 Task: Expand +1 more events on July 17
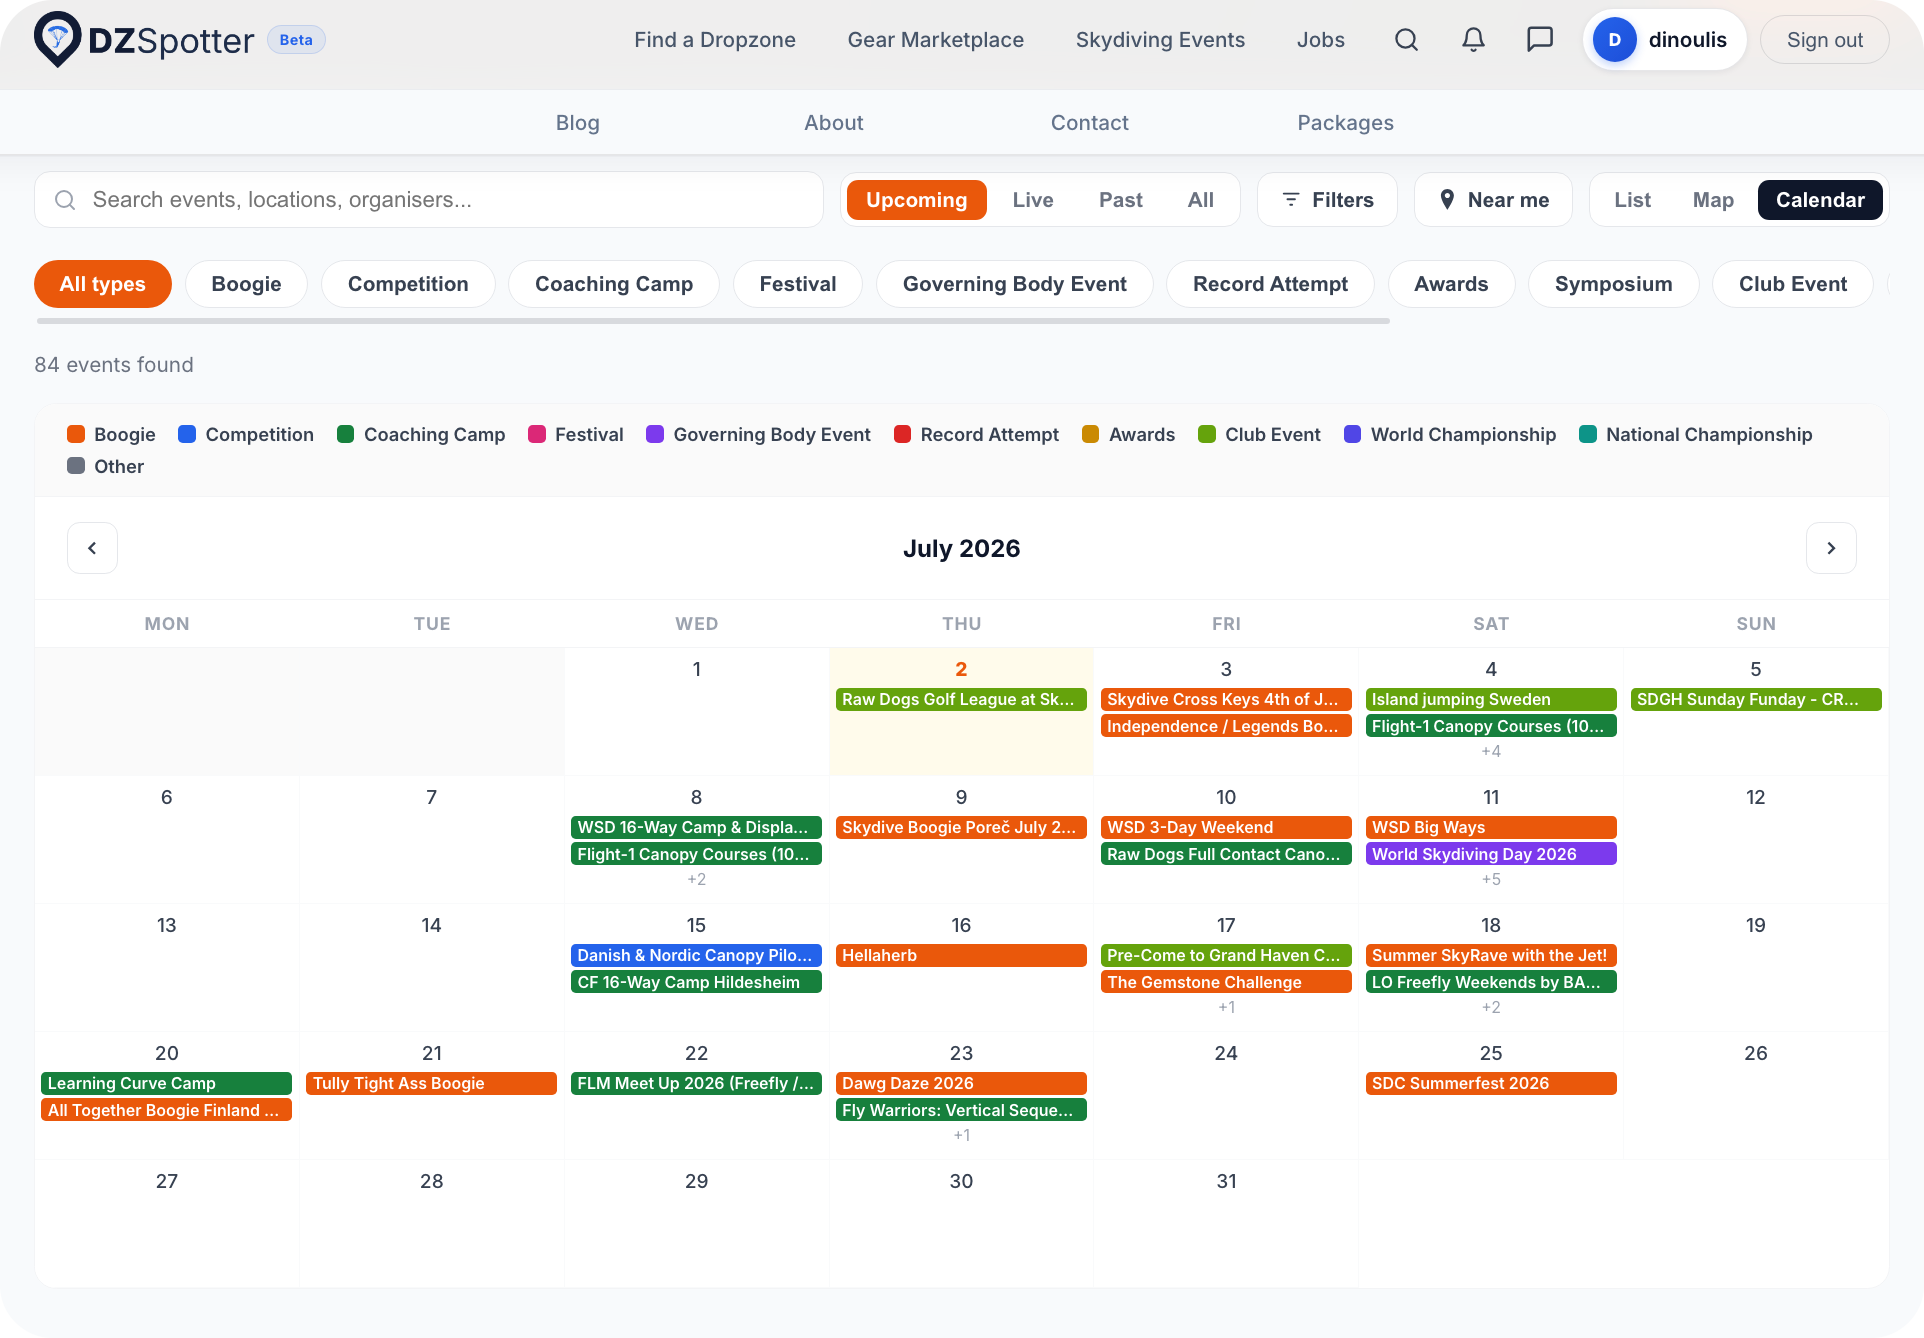tap(1226, 1007)
